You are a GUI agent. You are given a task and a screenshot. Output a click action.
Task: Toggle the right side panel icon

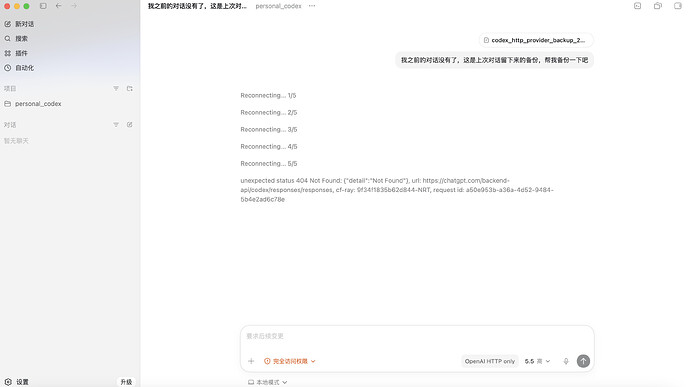coord(678,6)
